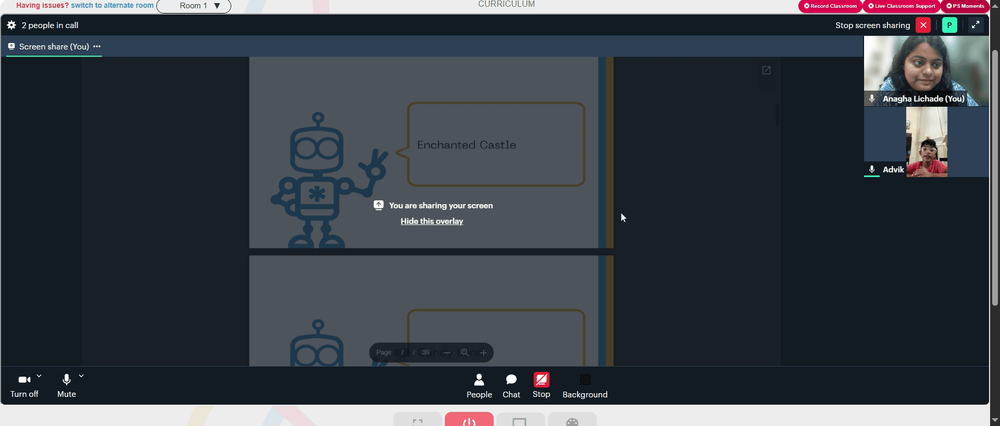The width and height of the screenshot is (1000, 426).
Task: Click the Stop screen sharing label
Action: click(872, 26)
